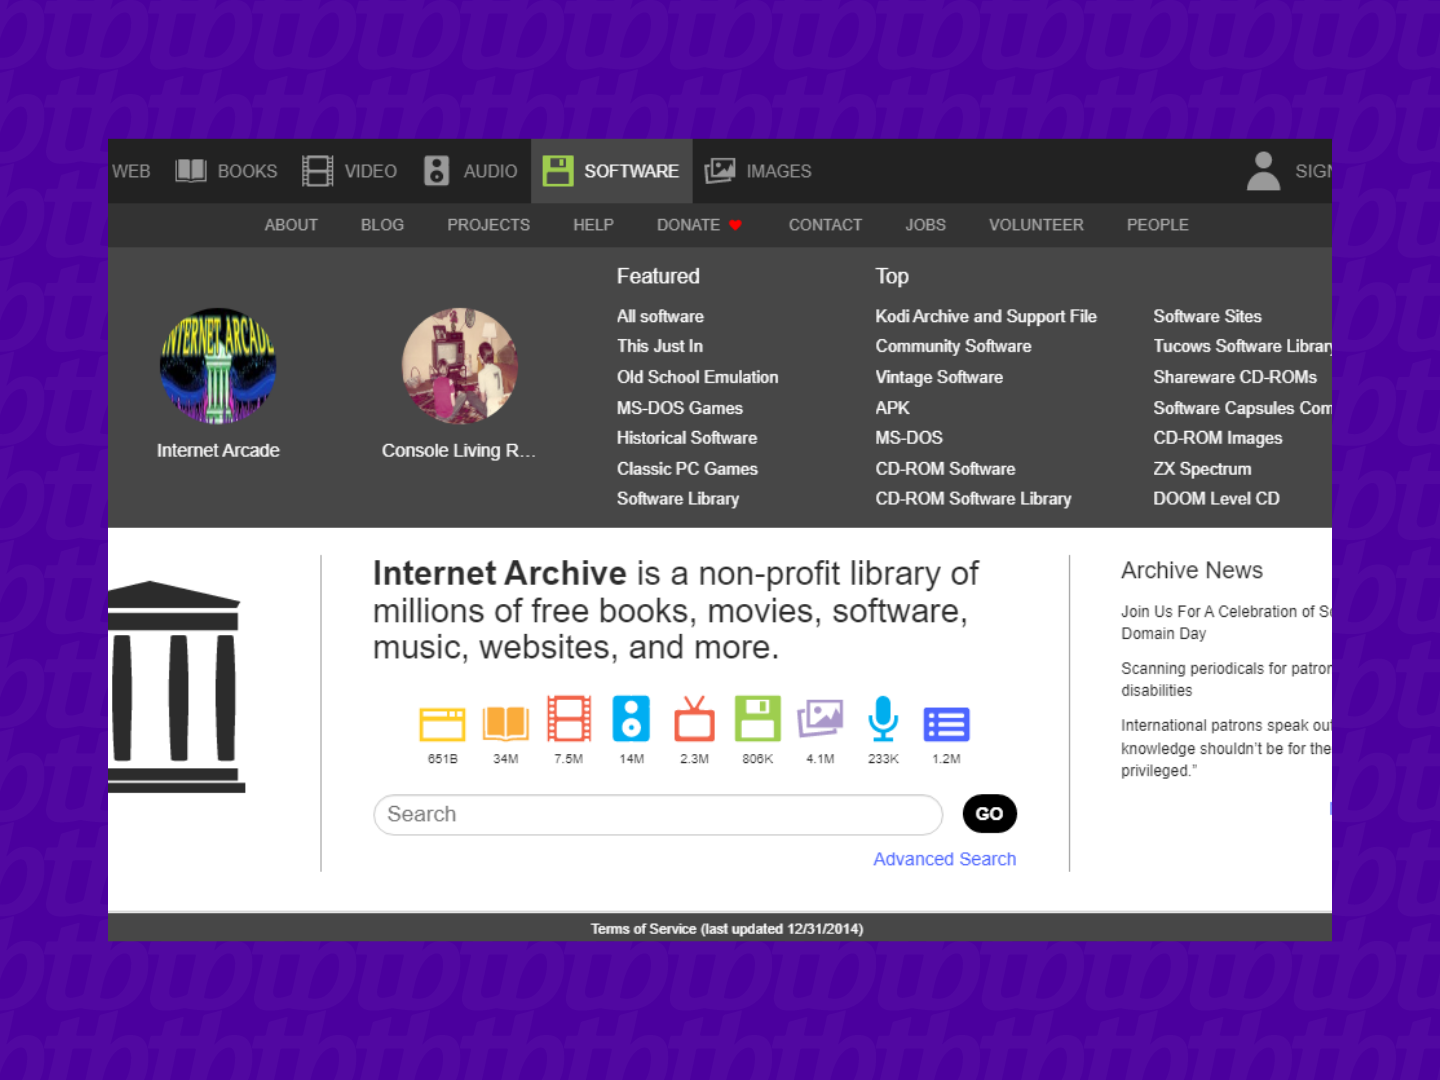The height and width of the screenshot is (1080, 1440).
Task: Click the Books icon in top navigation
Action: [190, 171]
